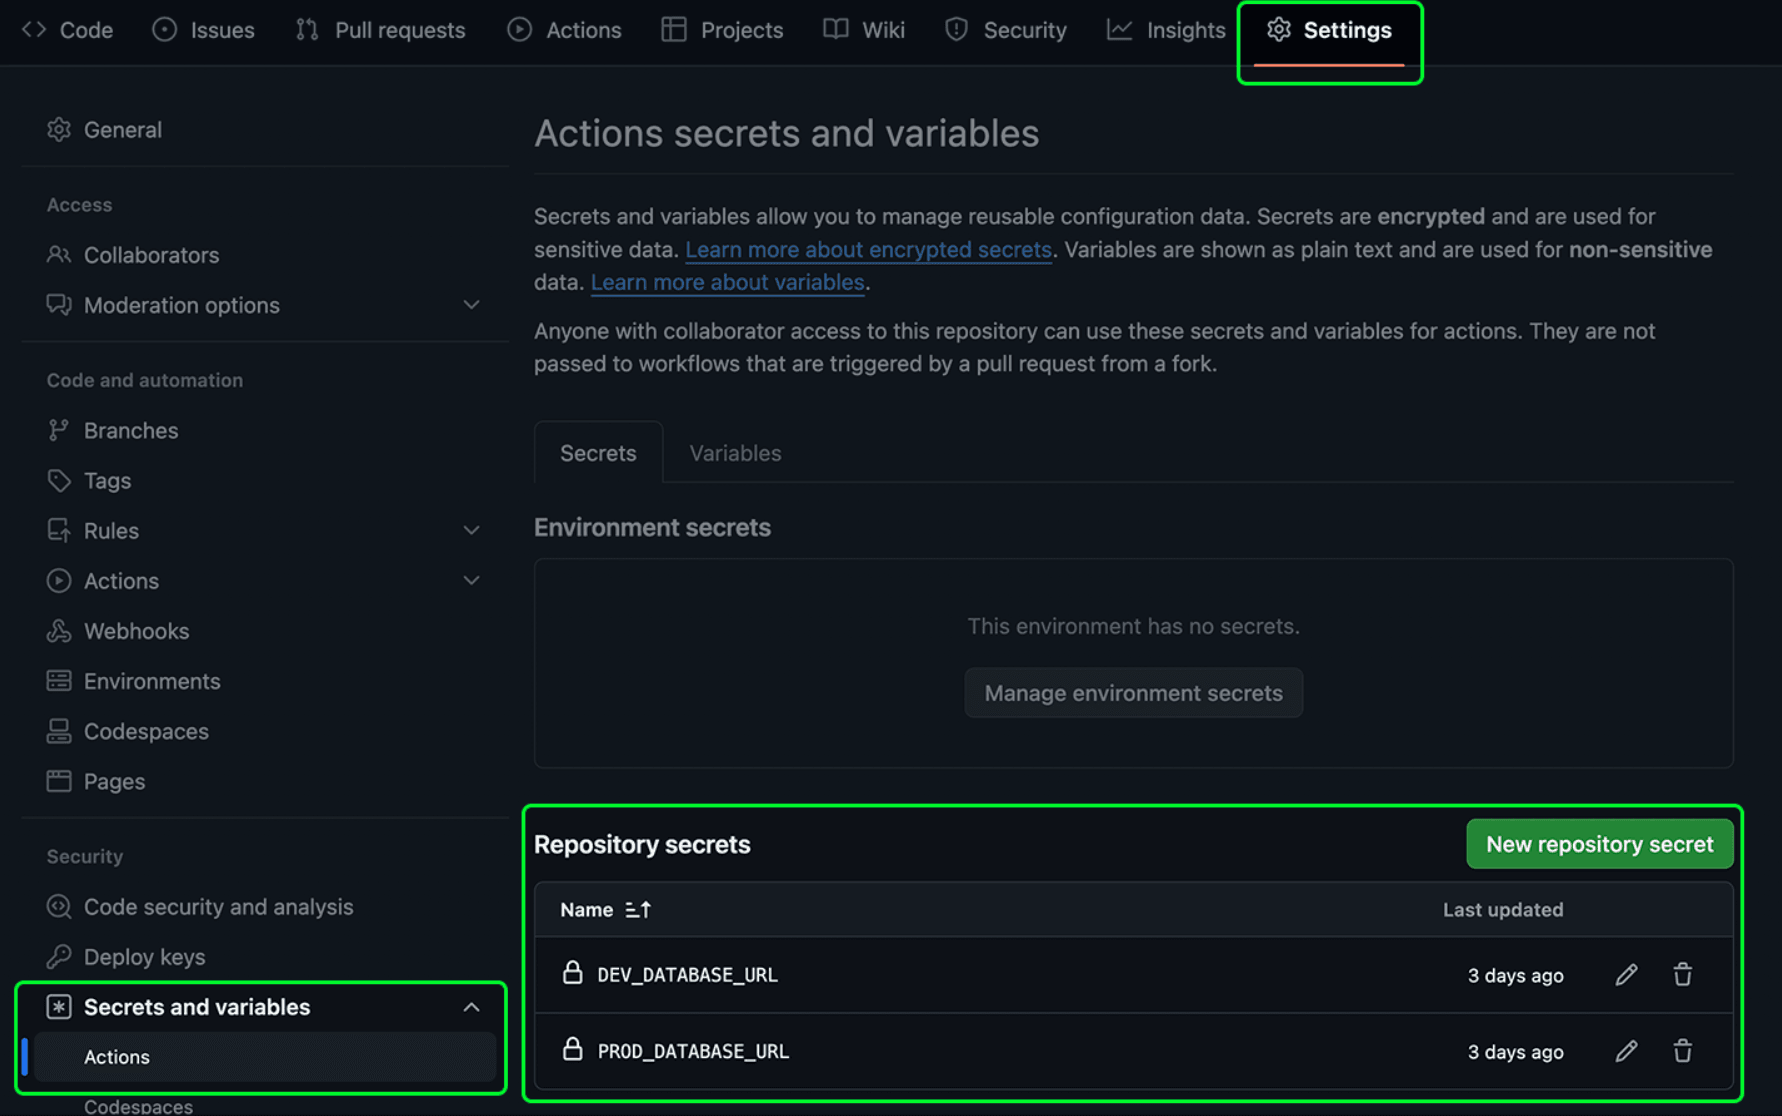Switch to the Variables tab
1782x1116 pixels.
(735, 453)
